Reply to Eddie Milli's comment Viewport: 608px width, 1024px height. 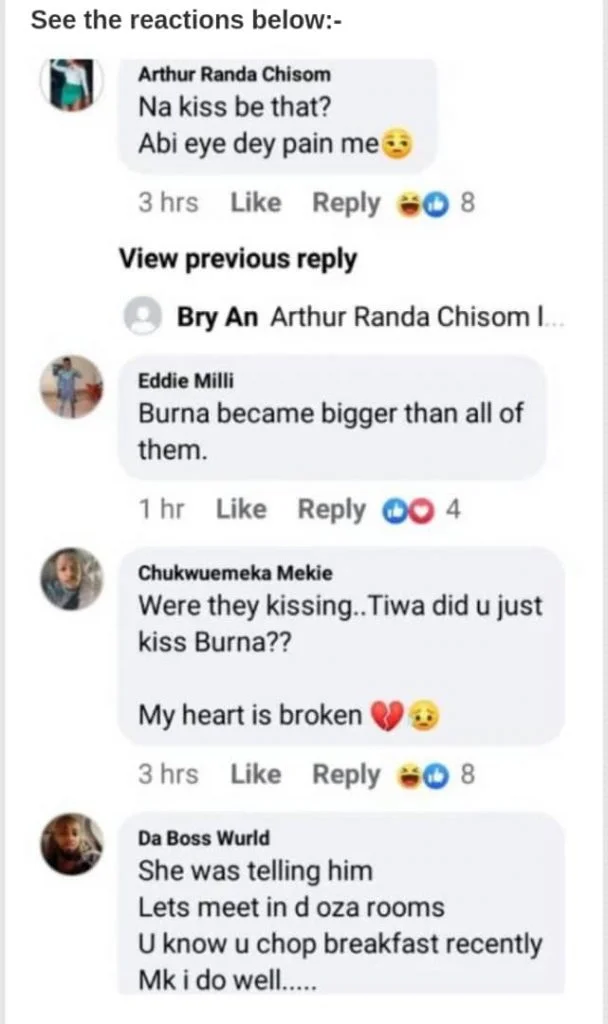point(332,509)
